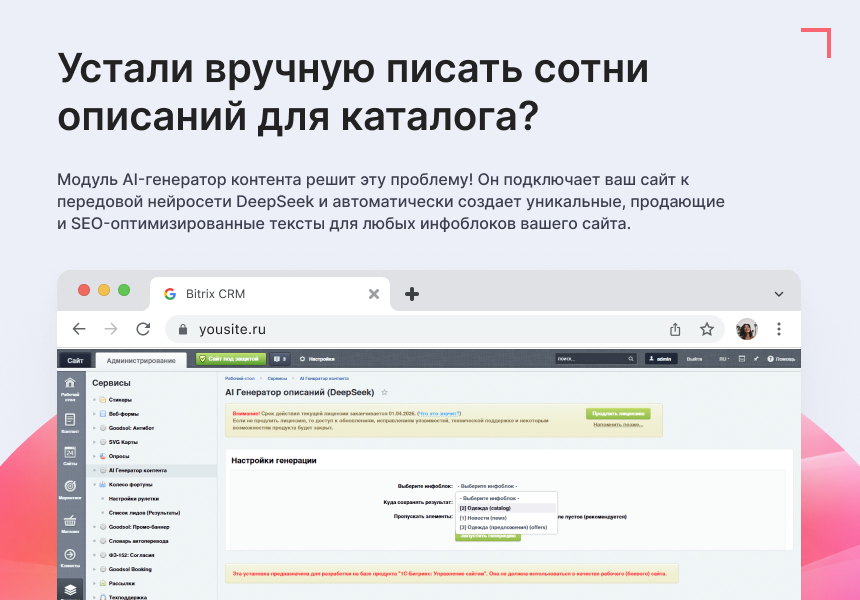Viewport: 860px width, 600px height.
Task: Bookmark the page with the star icon
Action: click(706, 329)
